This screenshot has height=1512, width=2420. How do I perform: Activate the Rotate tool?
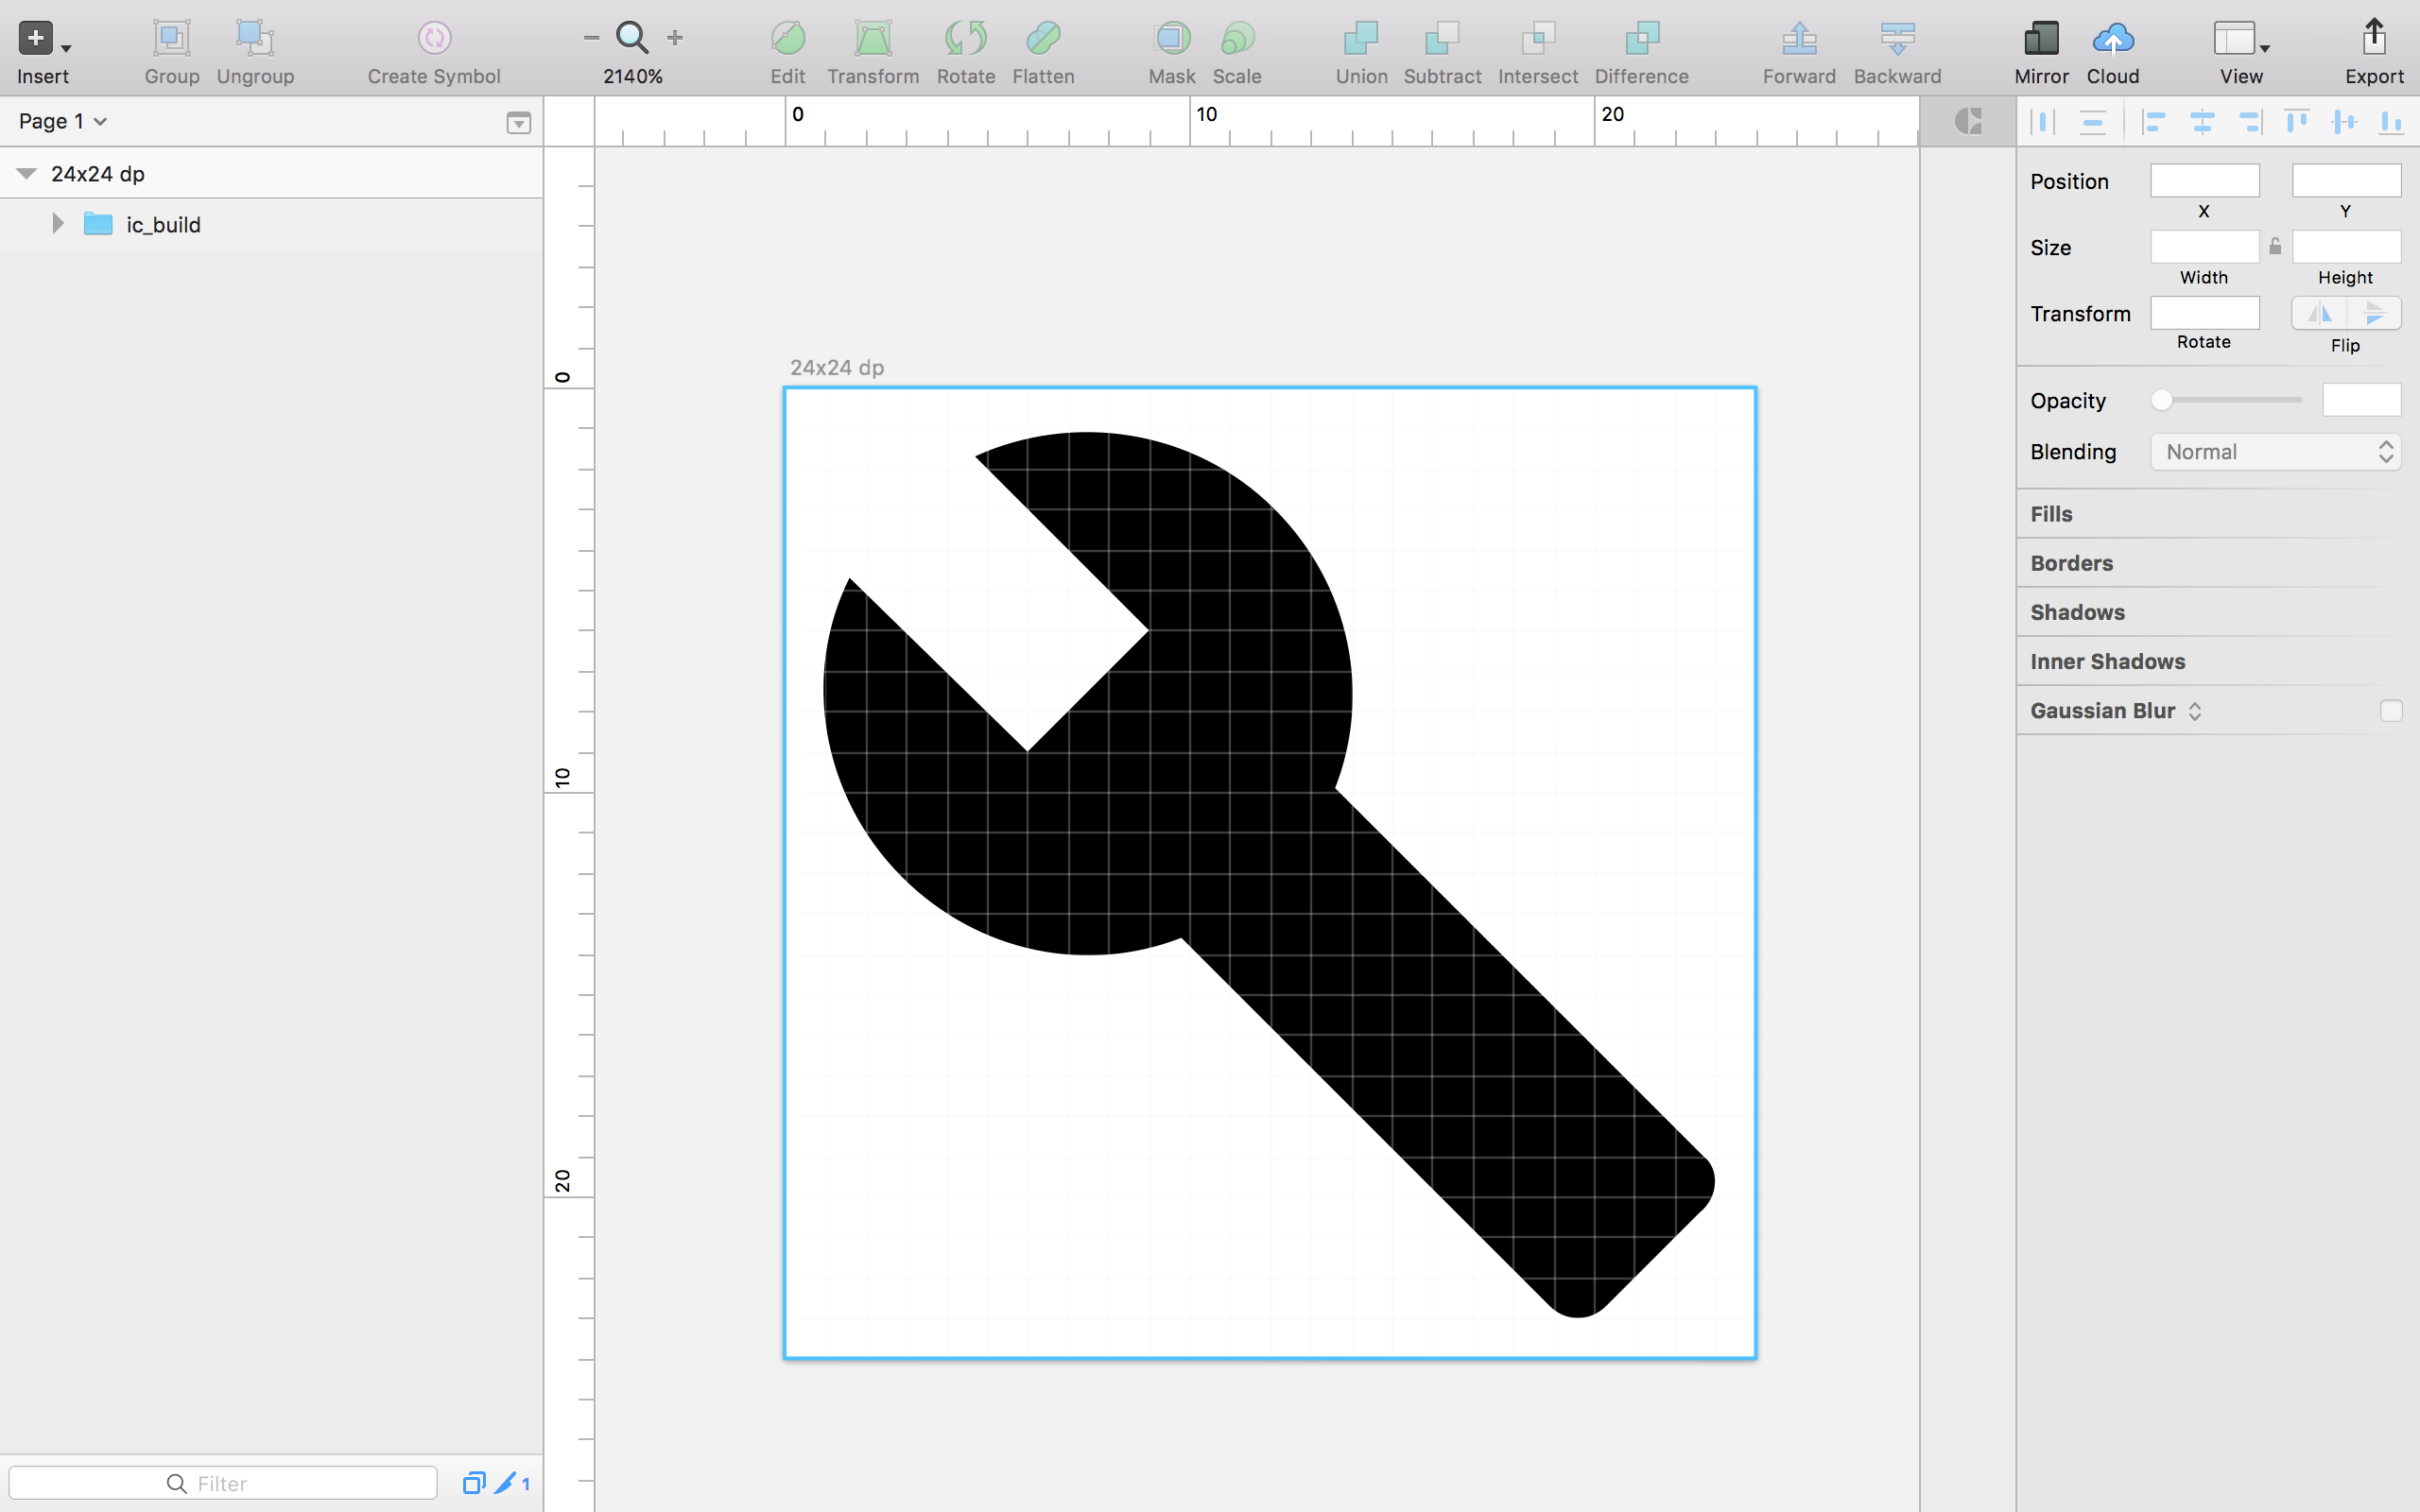coord(964,50)
